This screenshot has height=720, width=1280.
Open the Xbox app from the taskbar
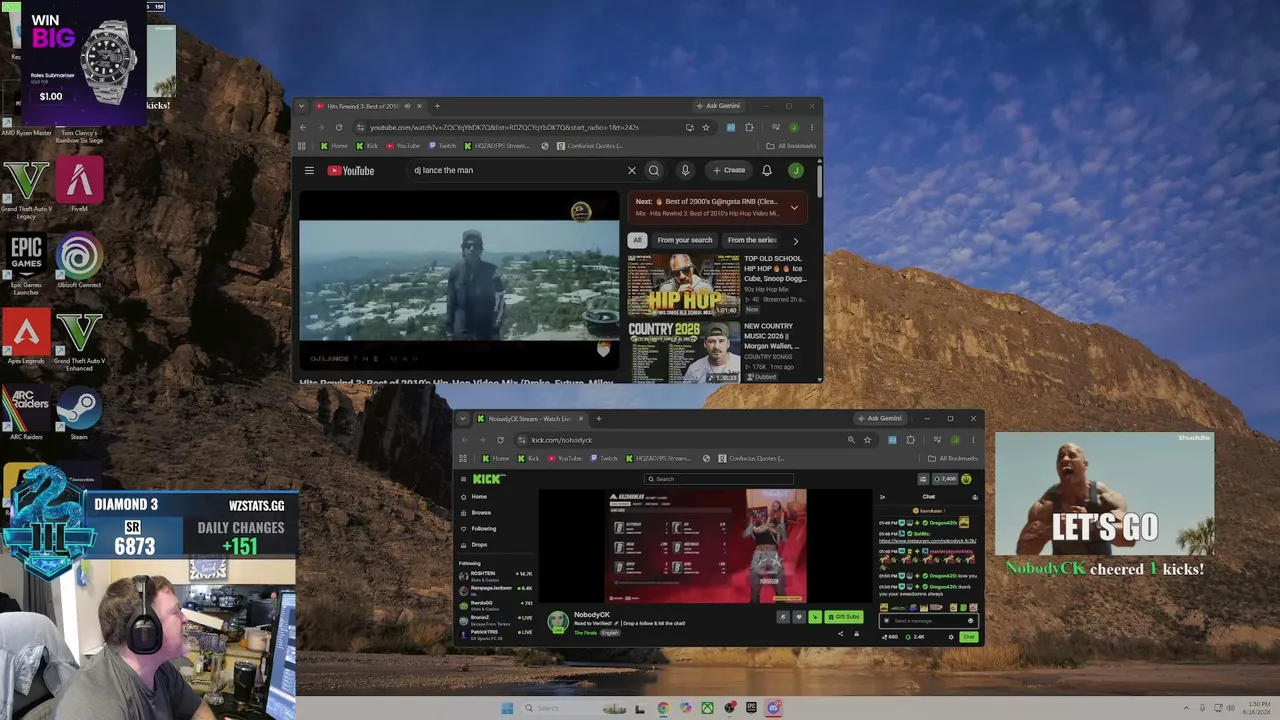[x=707, y=708]
